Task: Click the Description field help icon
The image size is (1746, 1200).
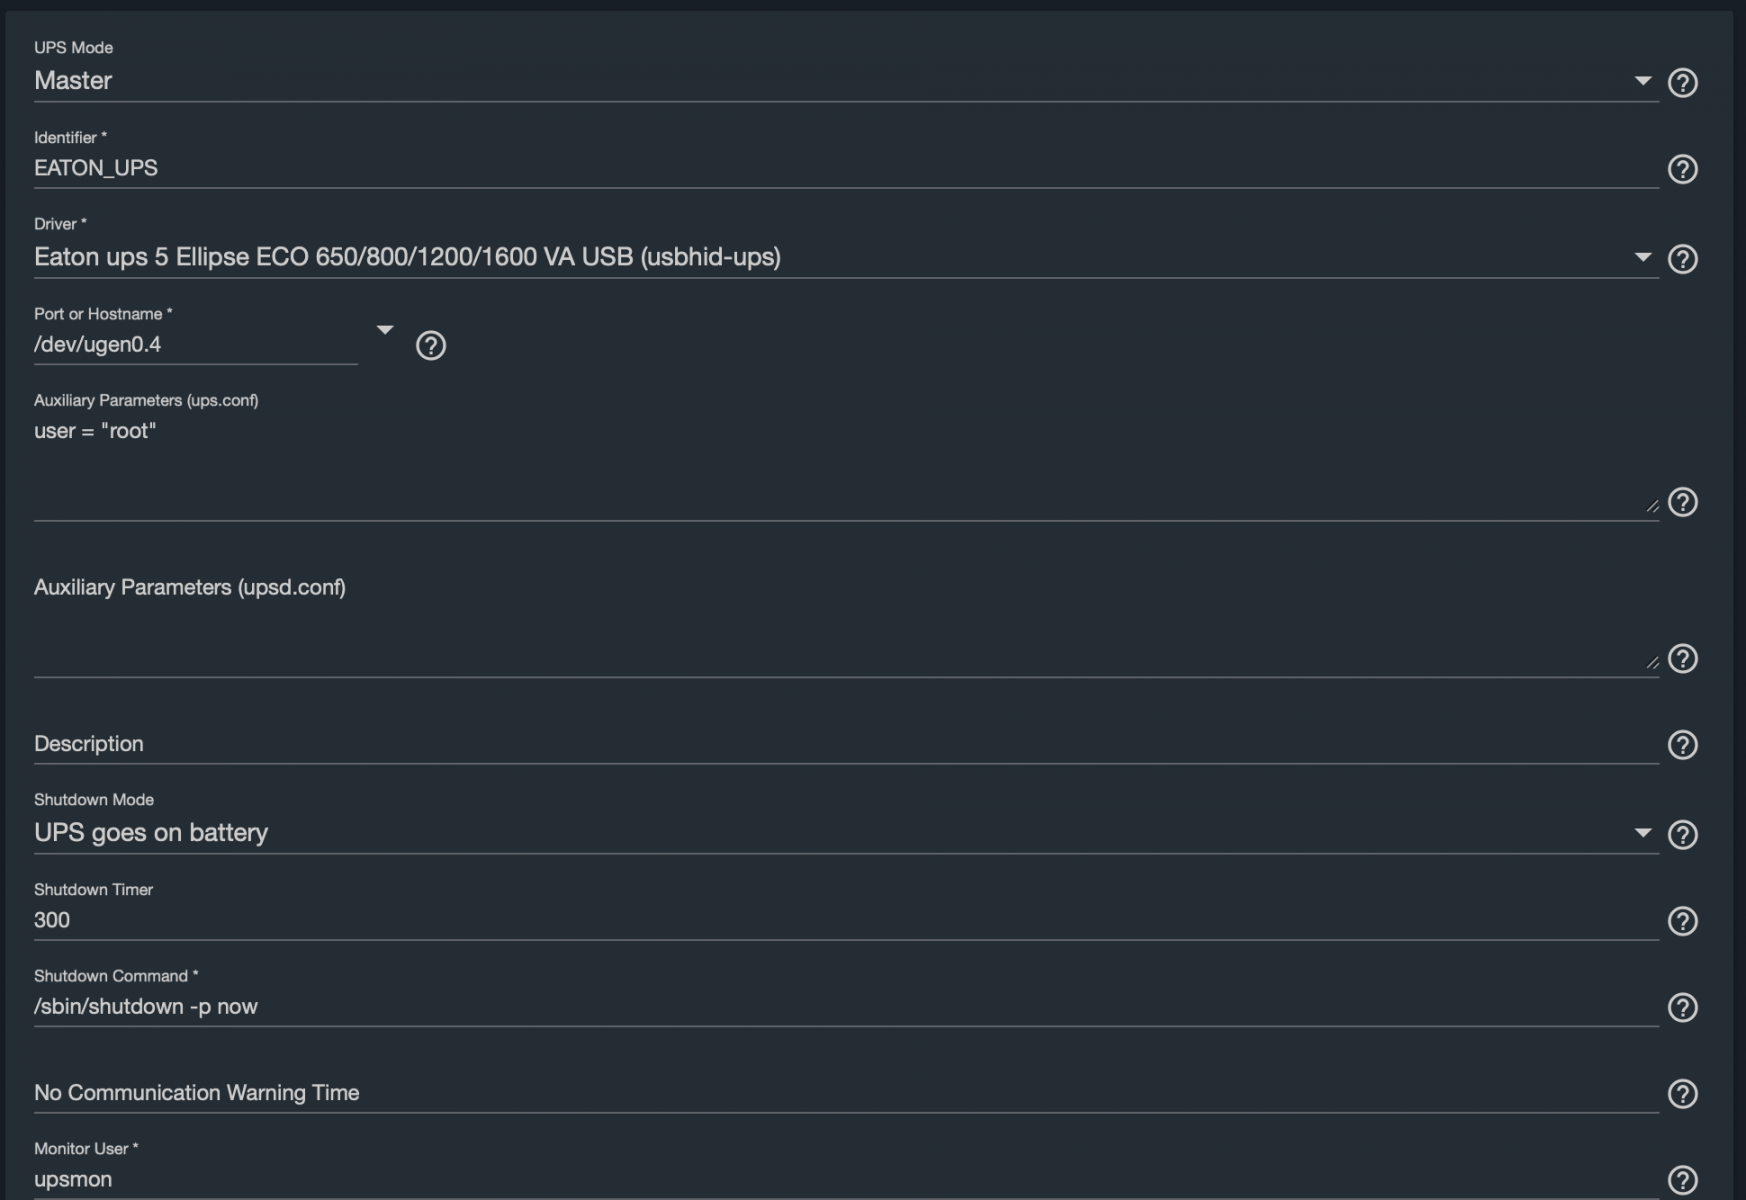Action: point(1683,745)
